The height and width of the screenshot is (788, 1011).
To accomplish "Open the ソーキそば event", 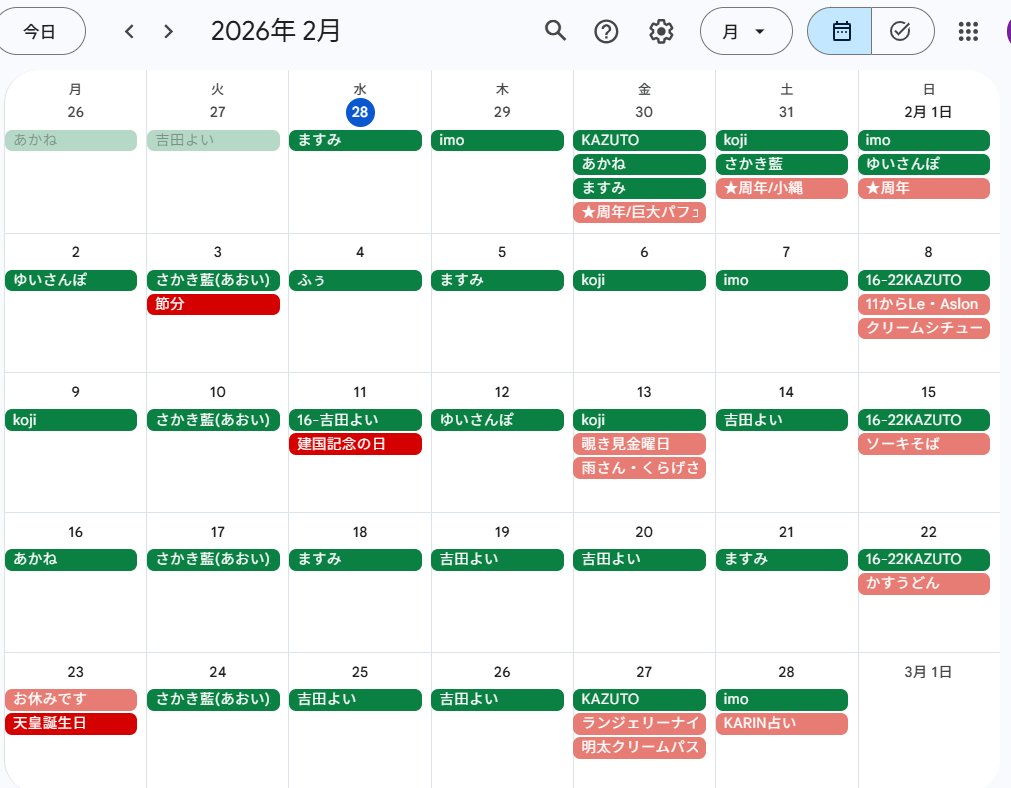I will [x=924, y=444].
